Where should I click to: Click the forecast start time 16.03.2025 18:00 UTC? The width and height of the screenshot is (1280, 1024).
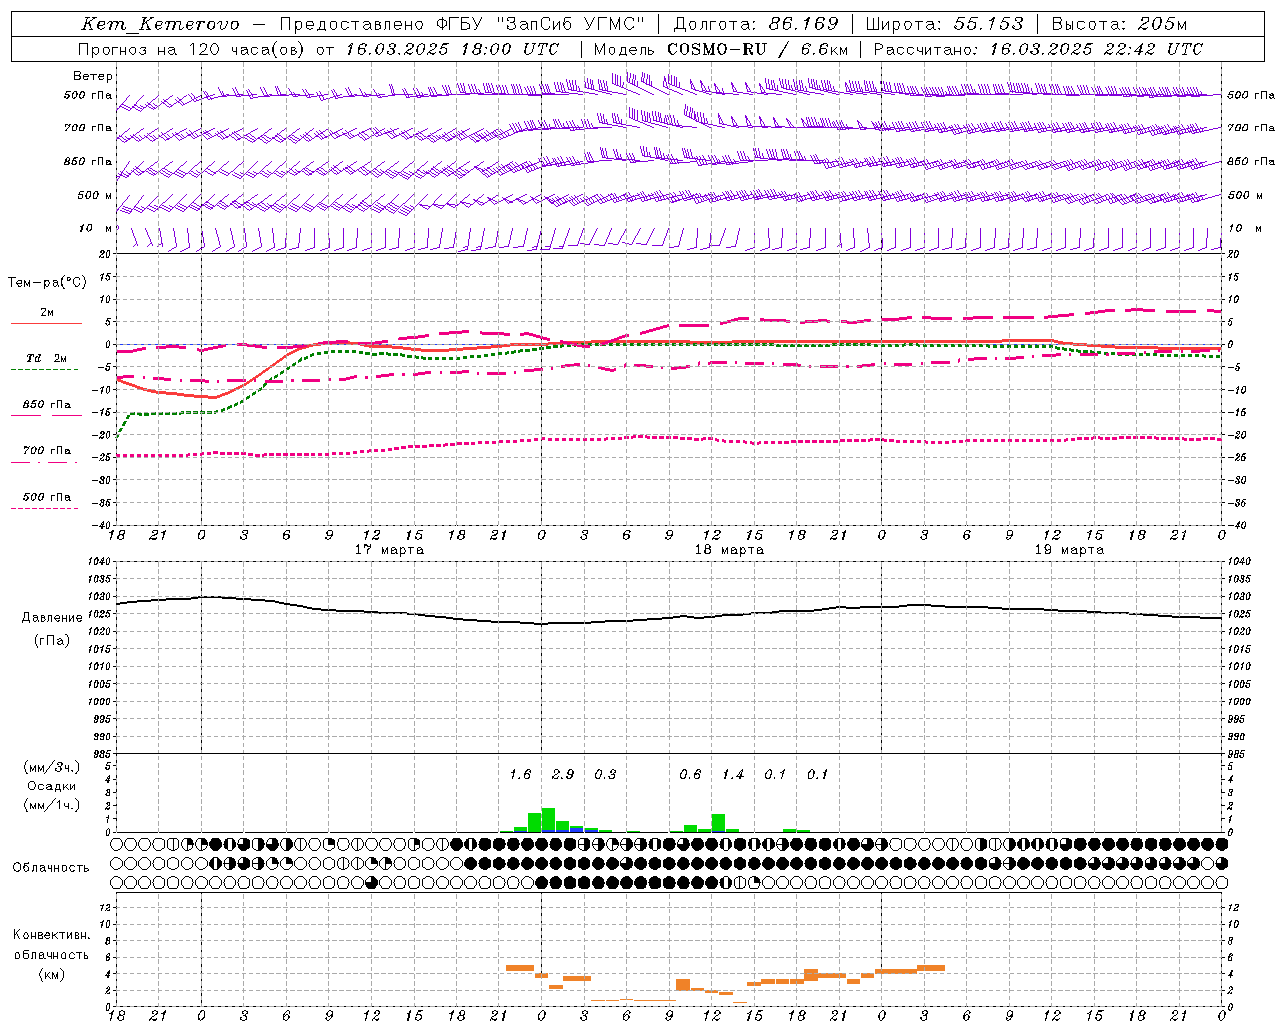click(x=452, y=49)
